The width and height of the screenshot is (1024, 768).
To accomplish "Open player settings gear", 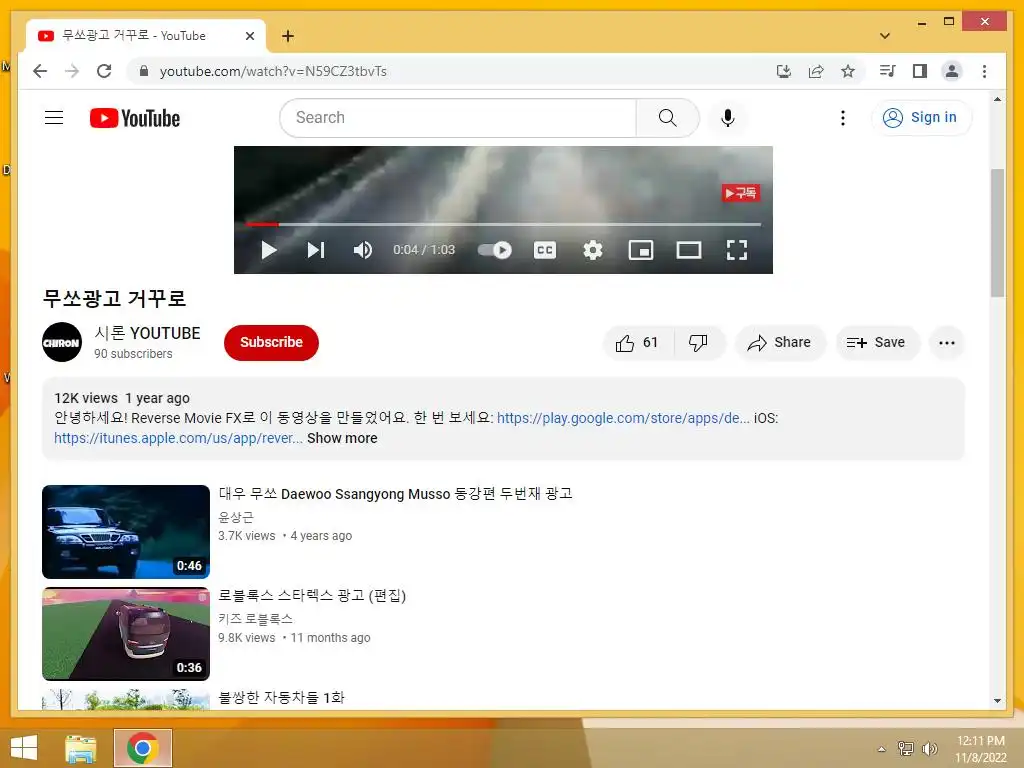I will tap(592, 250).
